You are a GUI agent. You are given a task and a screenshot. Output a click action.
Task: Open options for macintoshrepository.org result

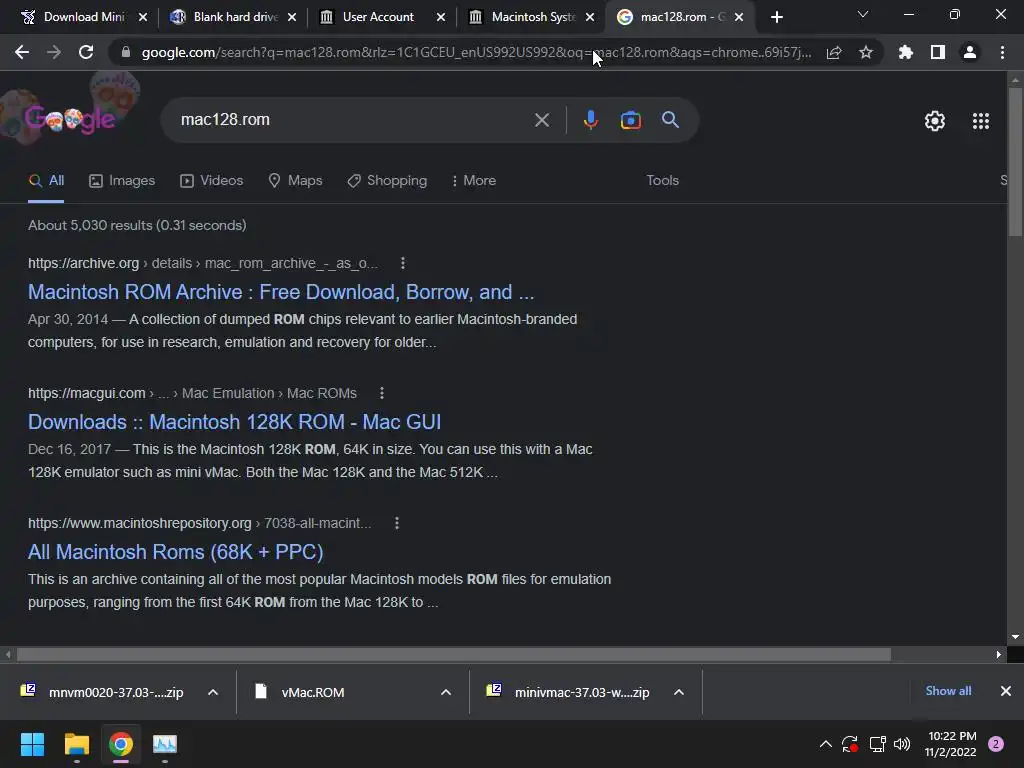397,523
